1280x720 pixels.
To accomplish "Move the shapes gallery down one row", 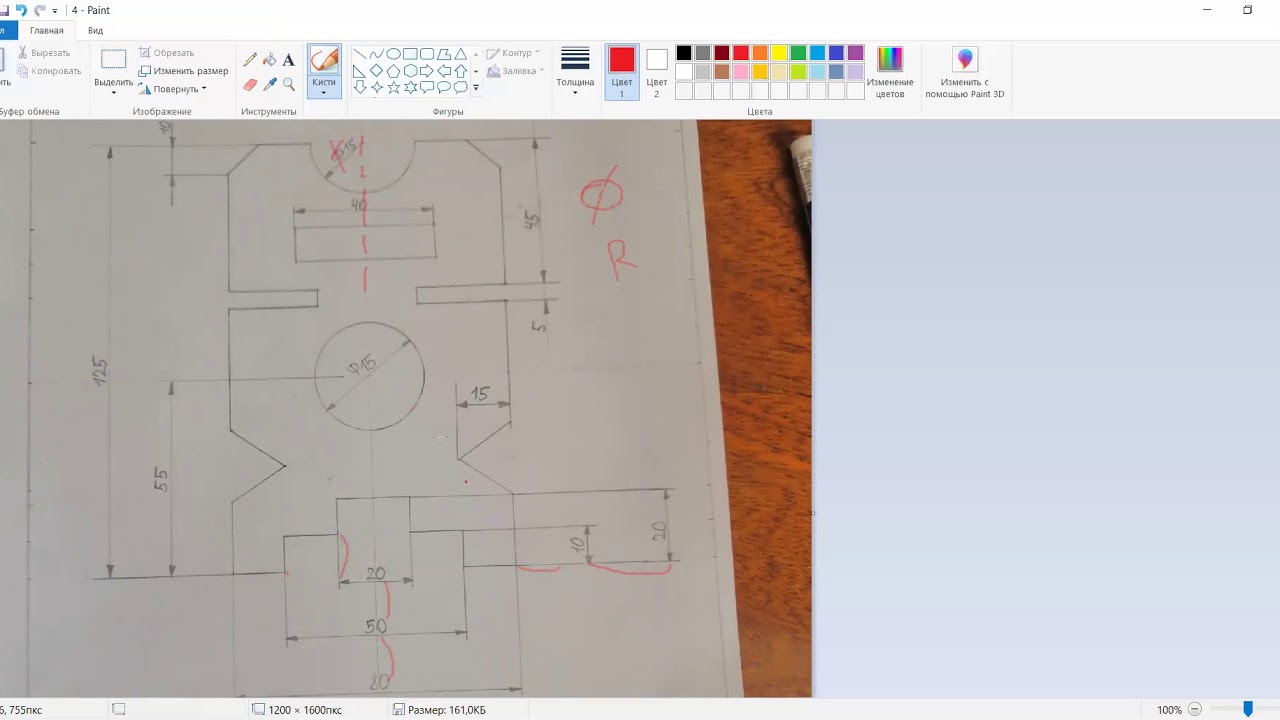I will (x=475, y=71).
